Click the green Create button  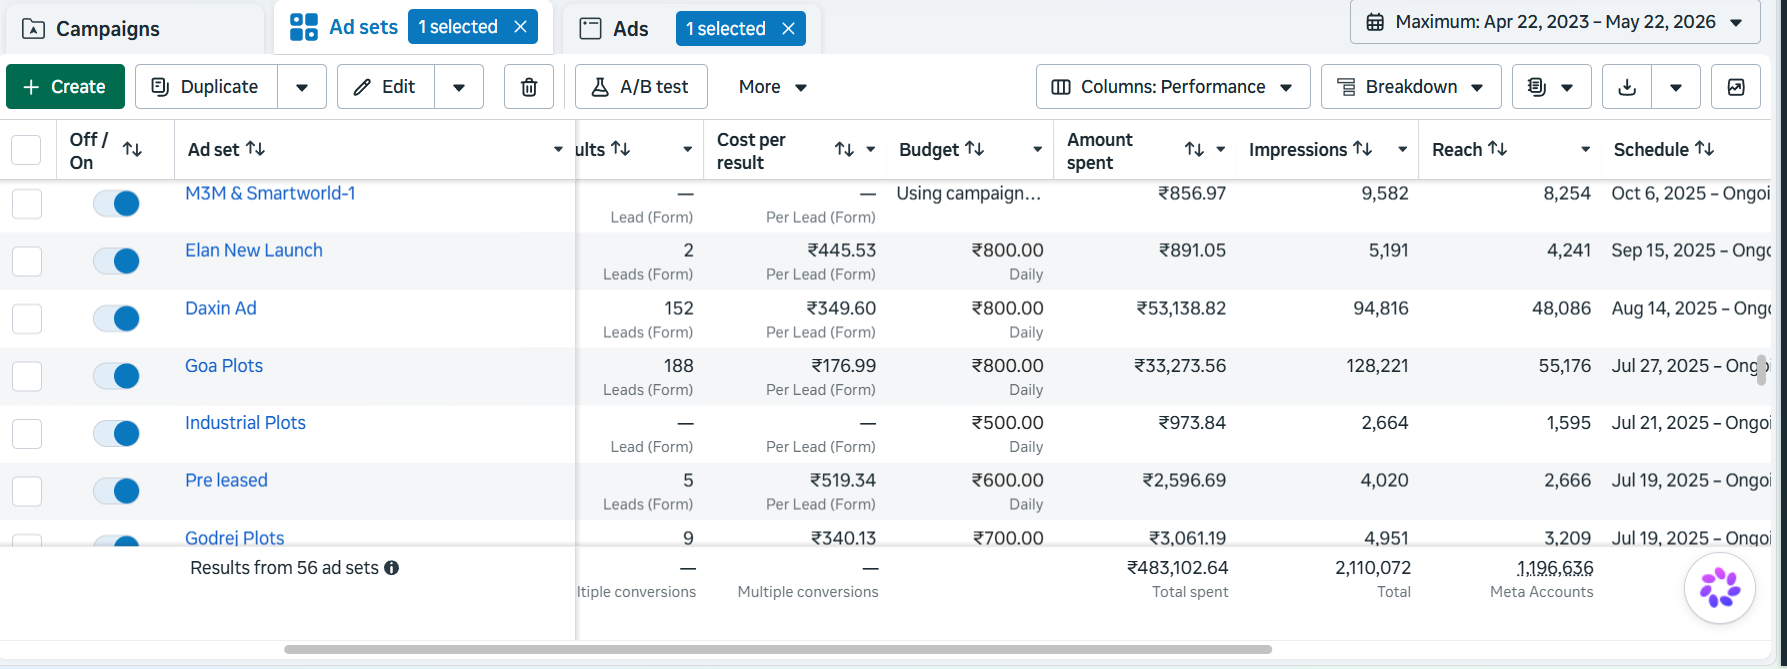[65, 87]
